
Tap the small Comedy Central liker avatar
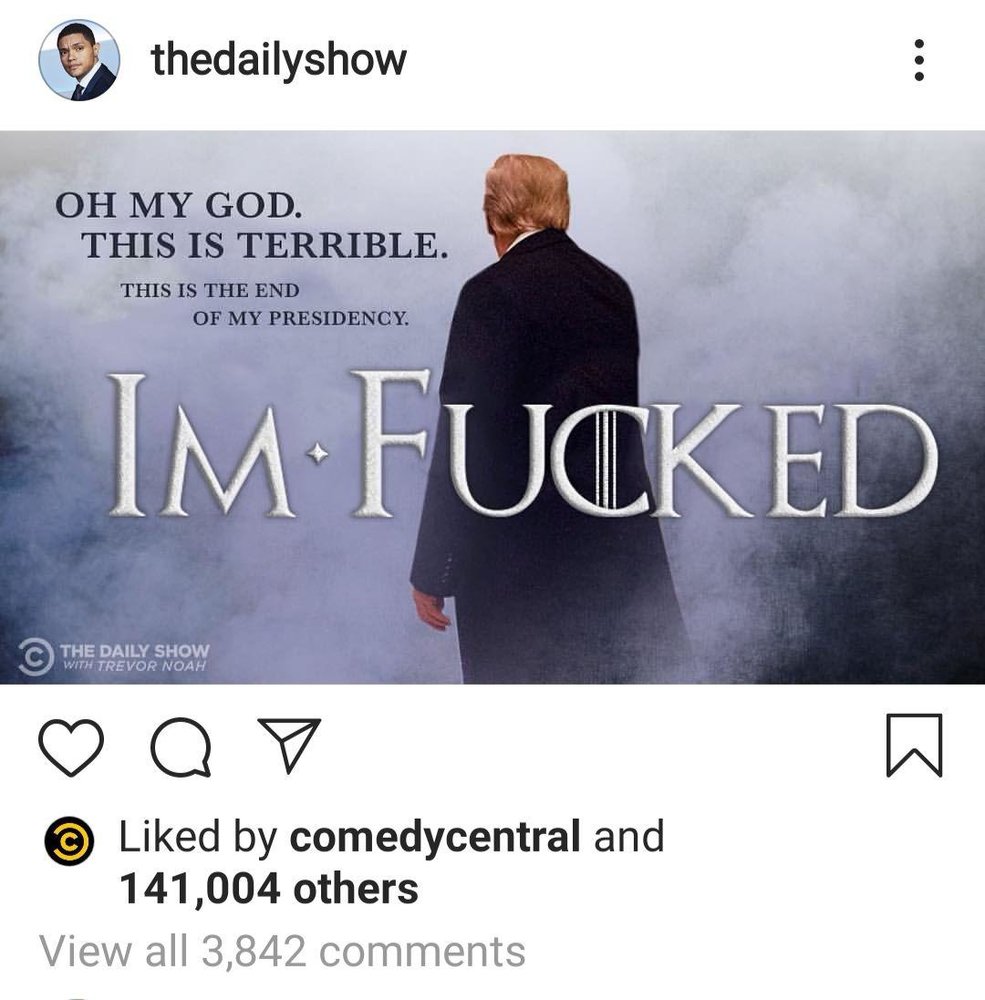point(70,841)
